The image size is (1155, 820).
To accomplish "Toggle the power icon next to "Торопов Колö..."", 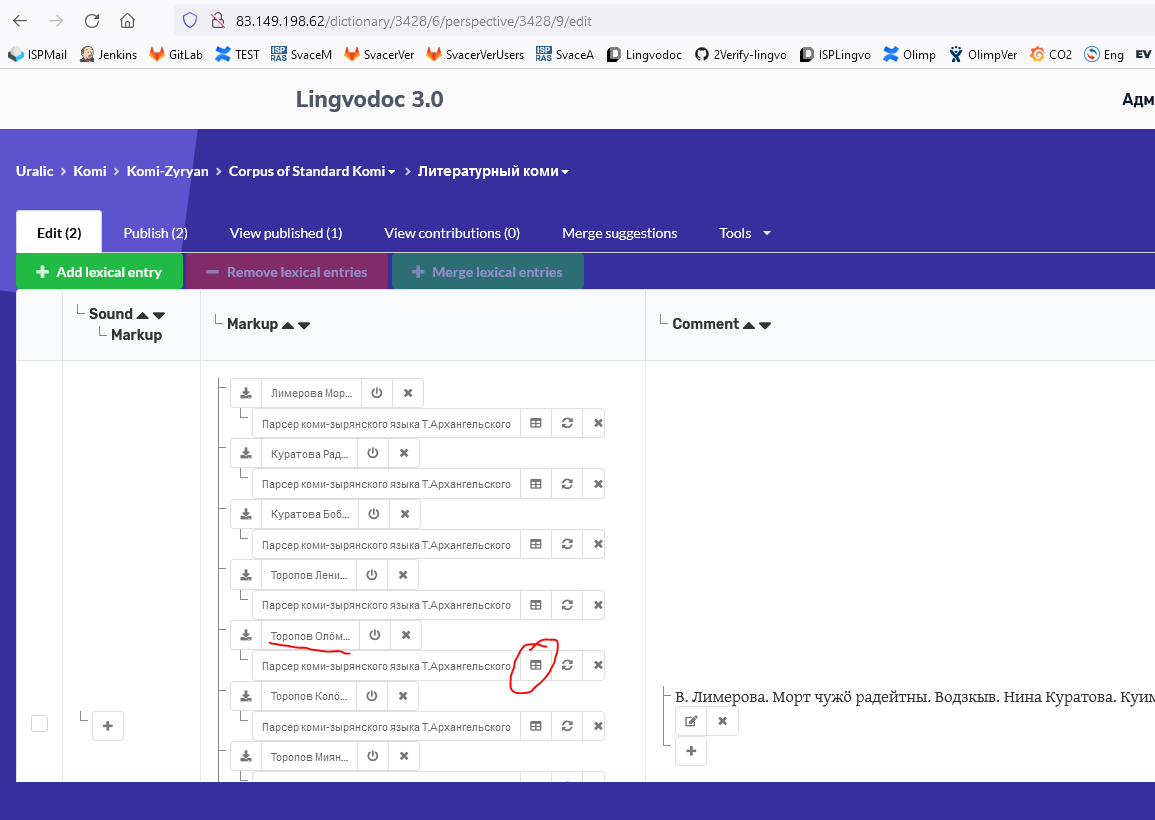I will coord(371,695).
